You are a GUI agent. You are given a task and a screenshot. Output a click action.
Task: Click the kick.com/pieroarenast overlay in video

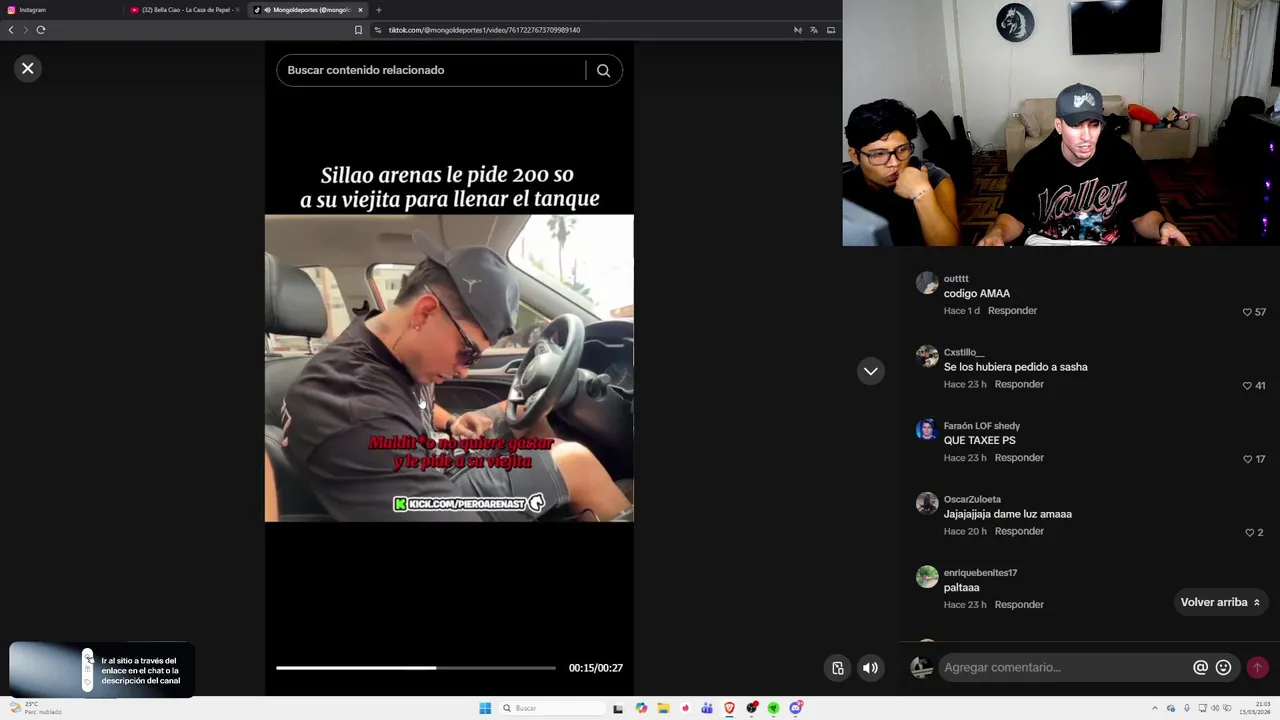(x=468, y=504)
